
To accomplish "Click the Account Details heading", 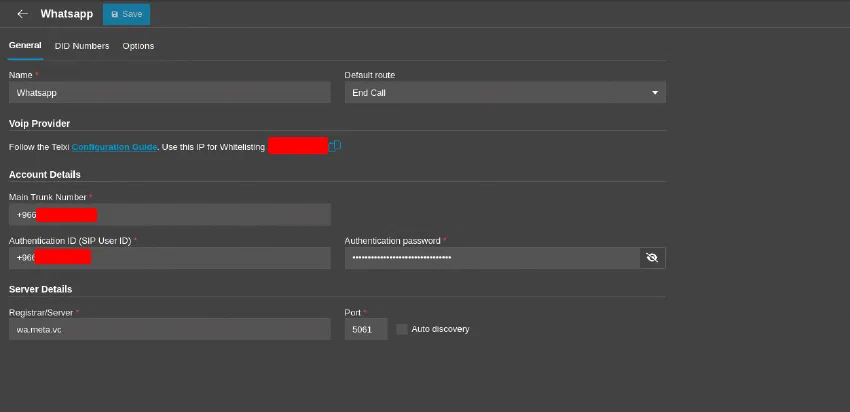I will (x=45, y=175).
